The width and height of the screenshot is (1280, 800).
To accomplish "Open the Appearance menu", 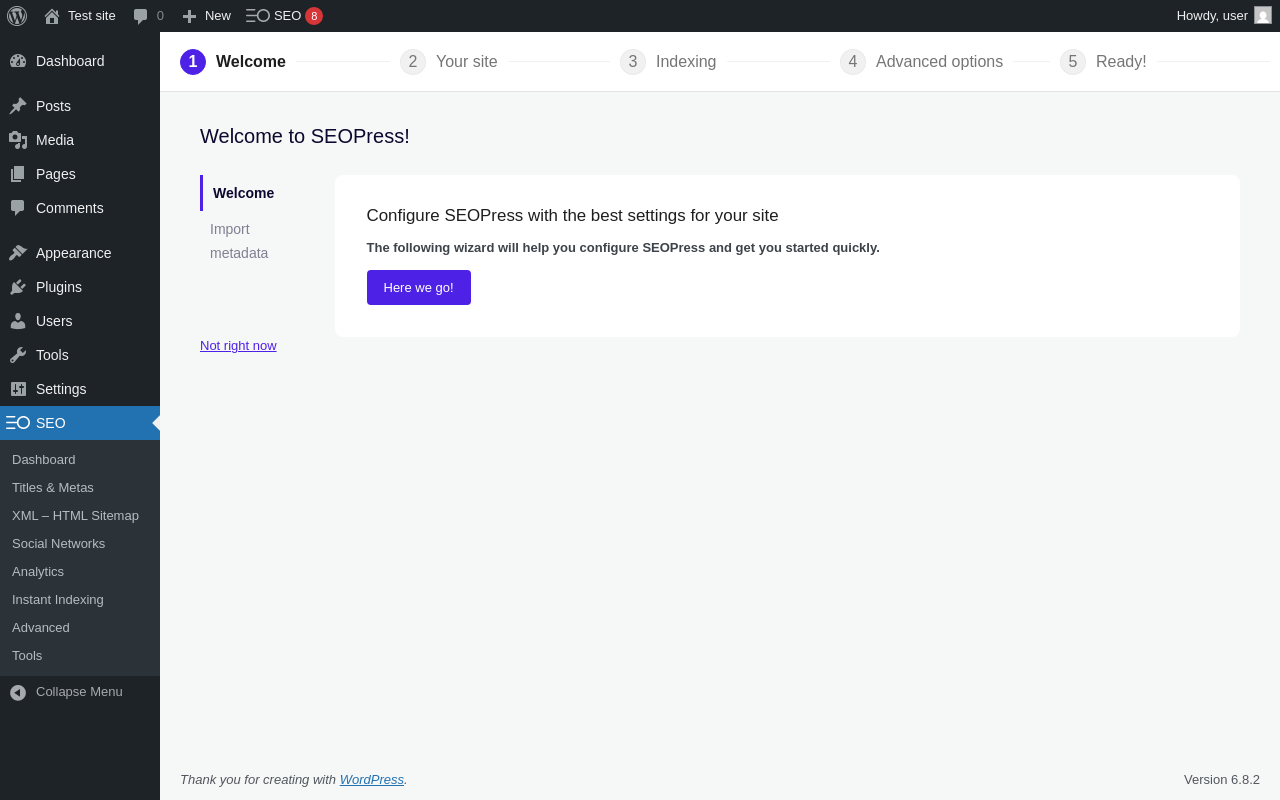I will [80, 253].
